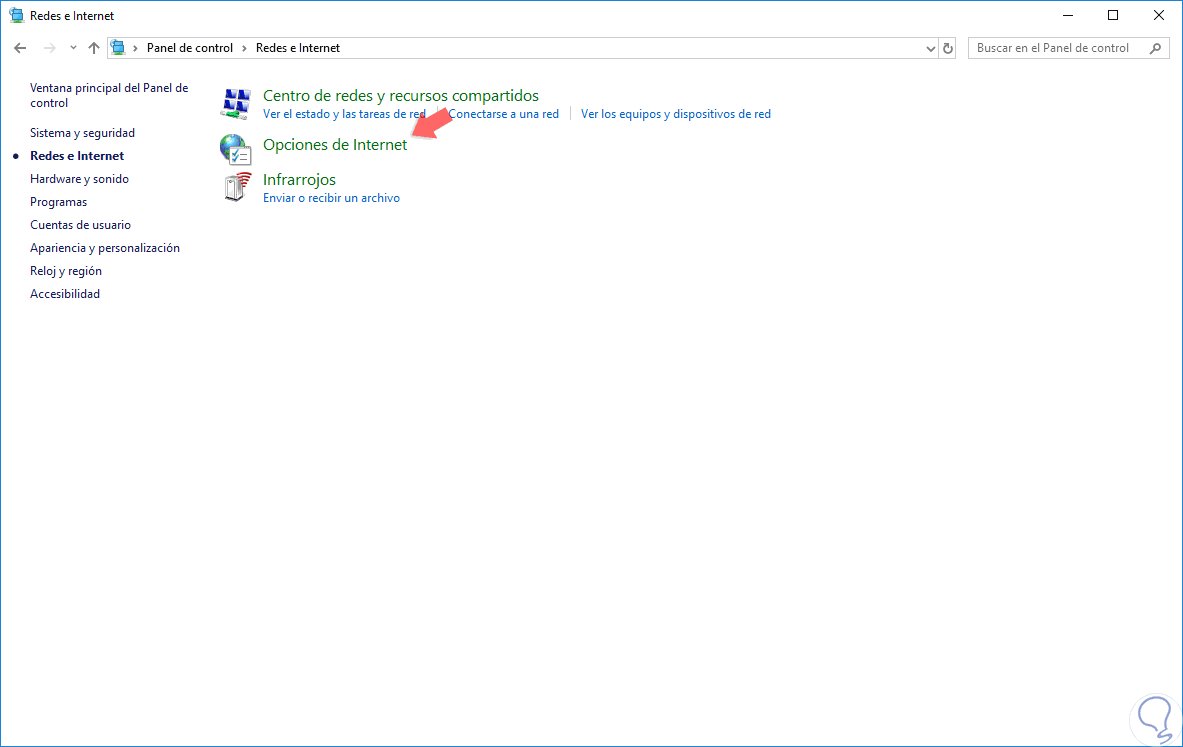Image resolution: width=1183 pixels, height=747 pixels.
Task: Click the forward navigation arrow
Action: point(50,48)
